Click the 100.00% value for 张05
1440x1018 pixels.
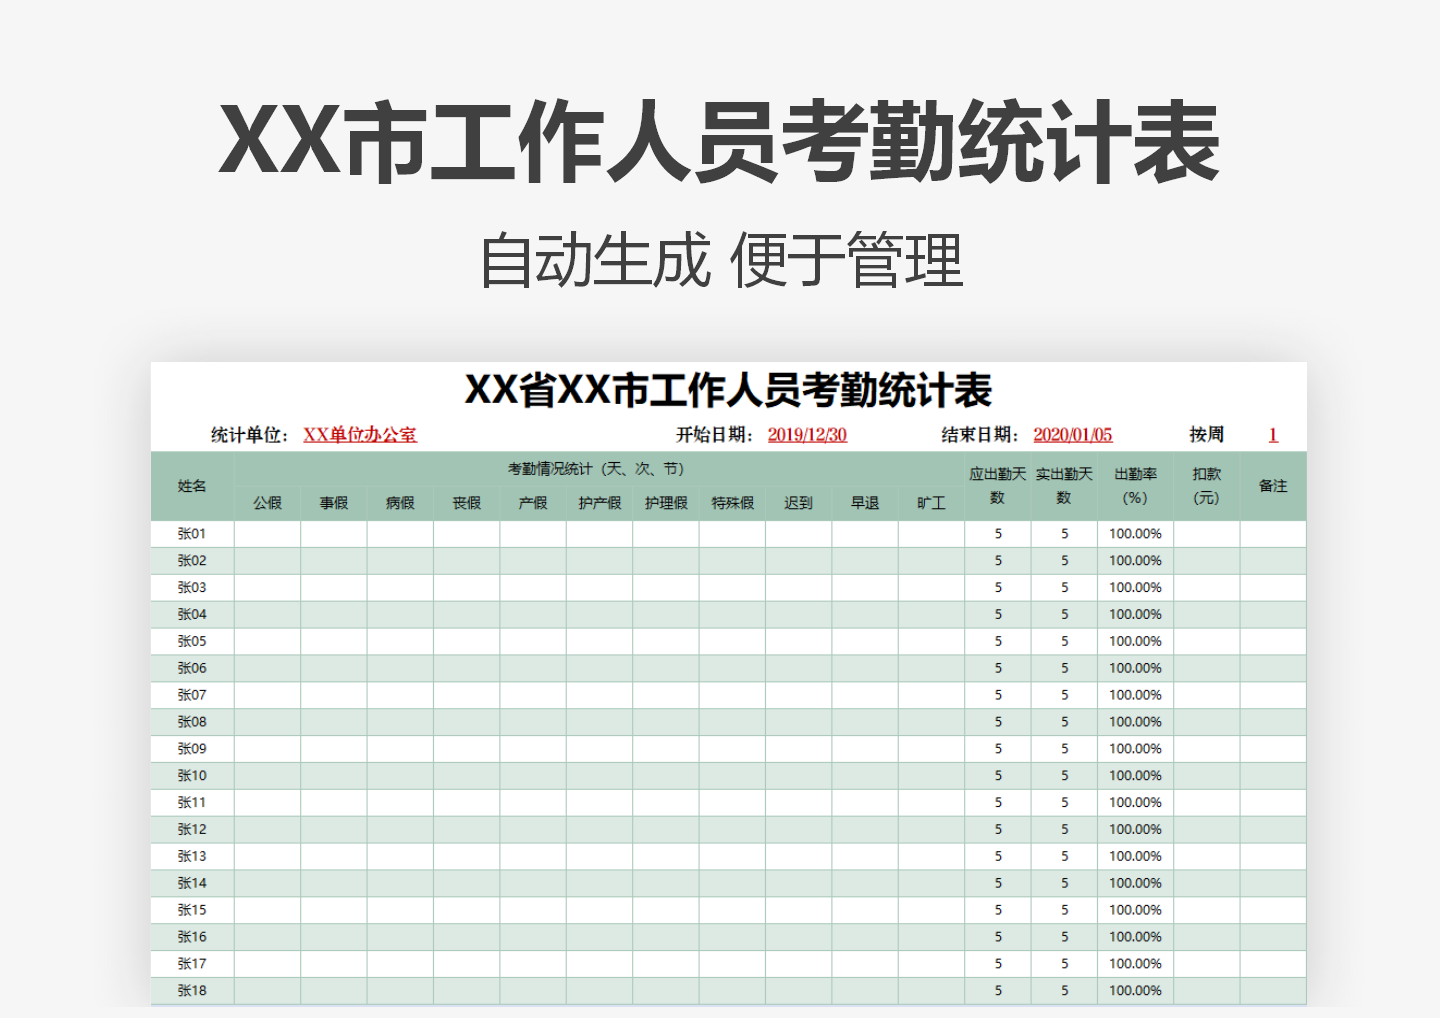(1136, 641)
